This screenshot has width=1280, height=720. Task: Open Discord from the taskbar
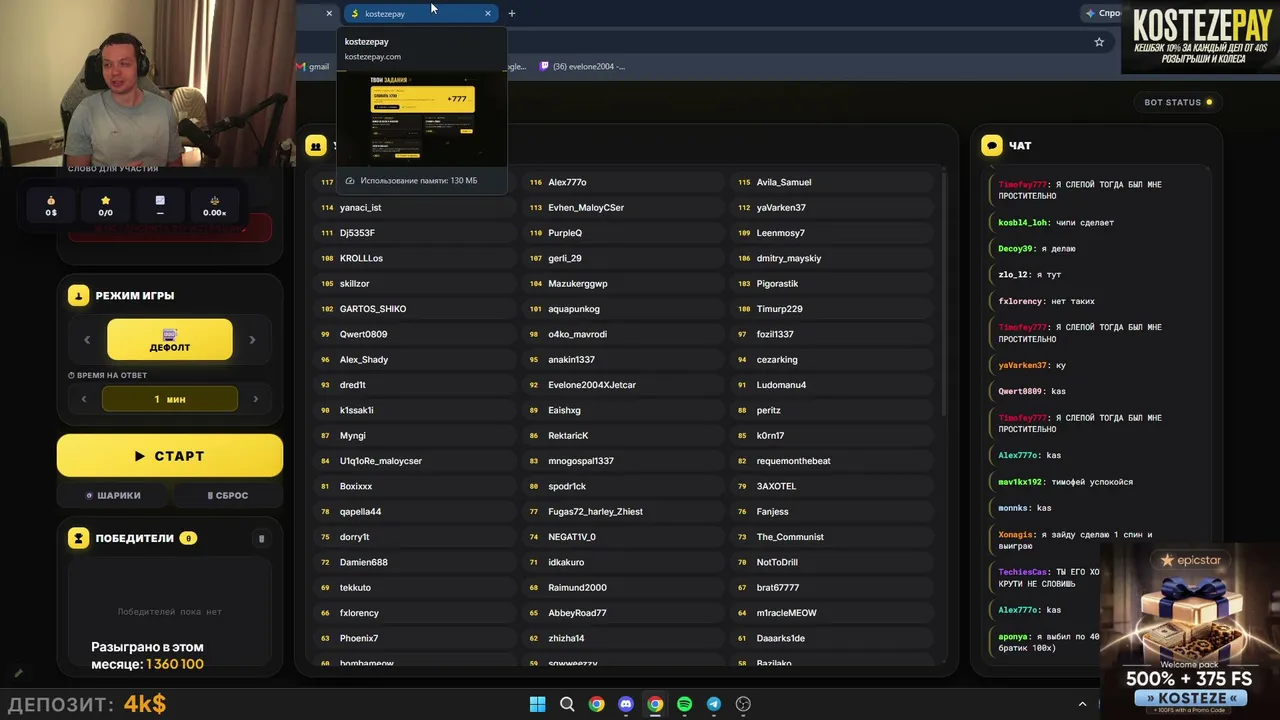[626, 704]
